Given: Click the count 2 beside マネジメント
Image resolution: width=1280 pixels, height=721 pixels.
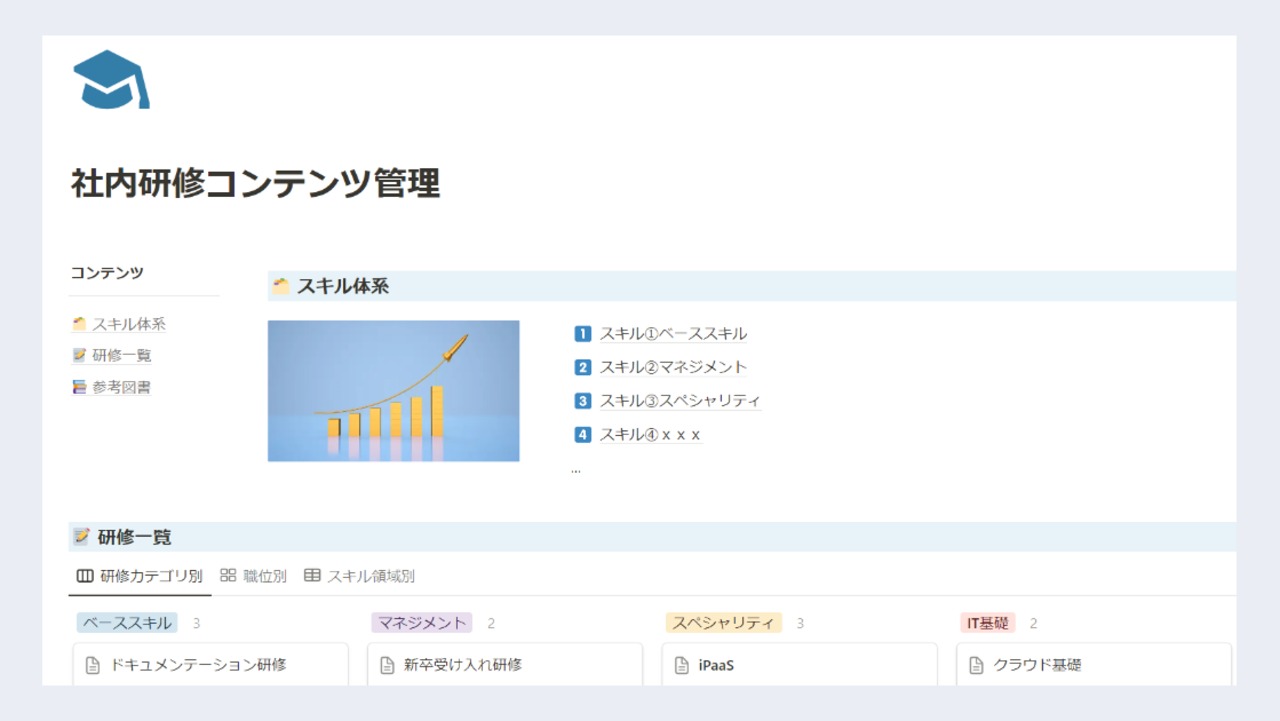Looking at the screenshot, I should click(x=491, y=623).
